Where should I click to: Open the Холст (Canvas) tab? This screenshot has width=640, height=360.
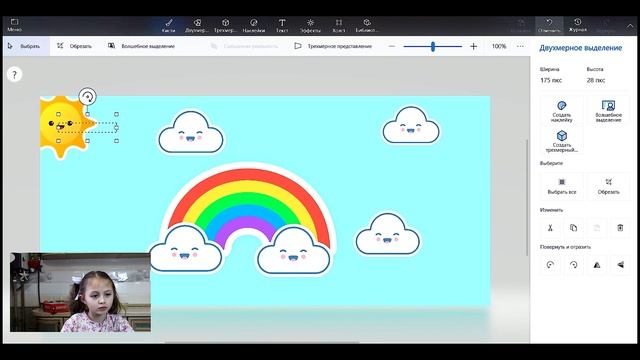tap(338, 25)
